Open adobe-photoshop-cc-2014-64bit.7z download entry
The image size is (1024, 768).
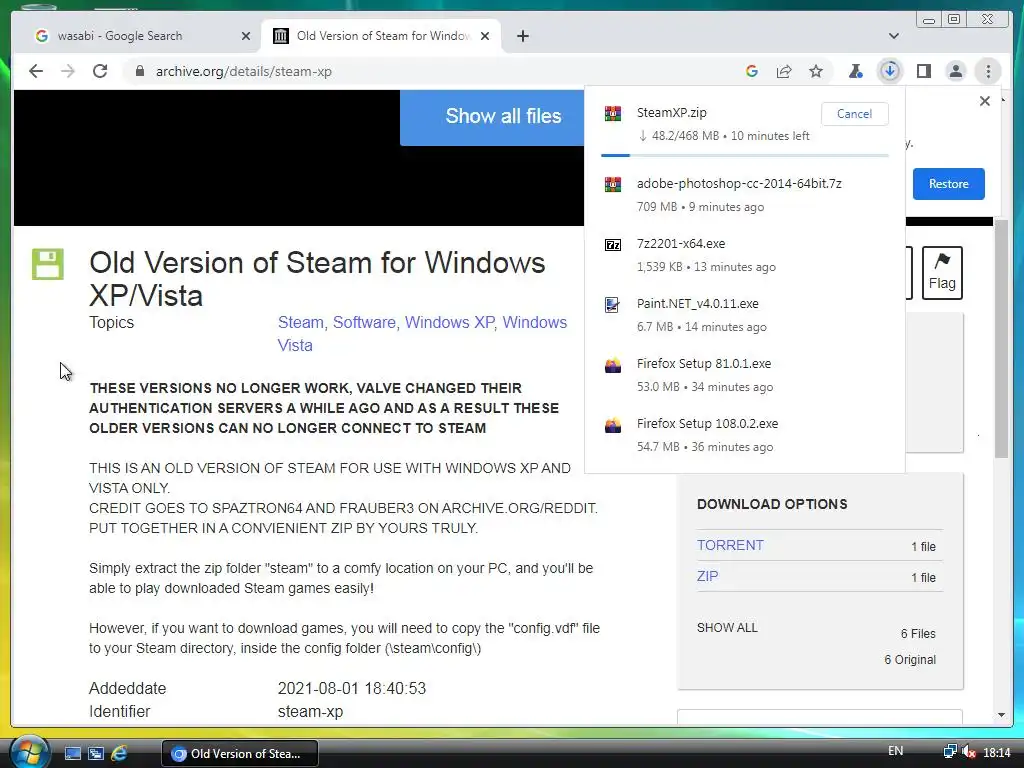pyautogui.click(x=744, y=195)
